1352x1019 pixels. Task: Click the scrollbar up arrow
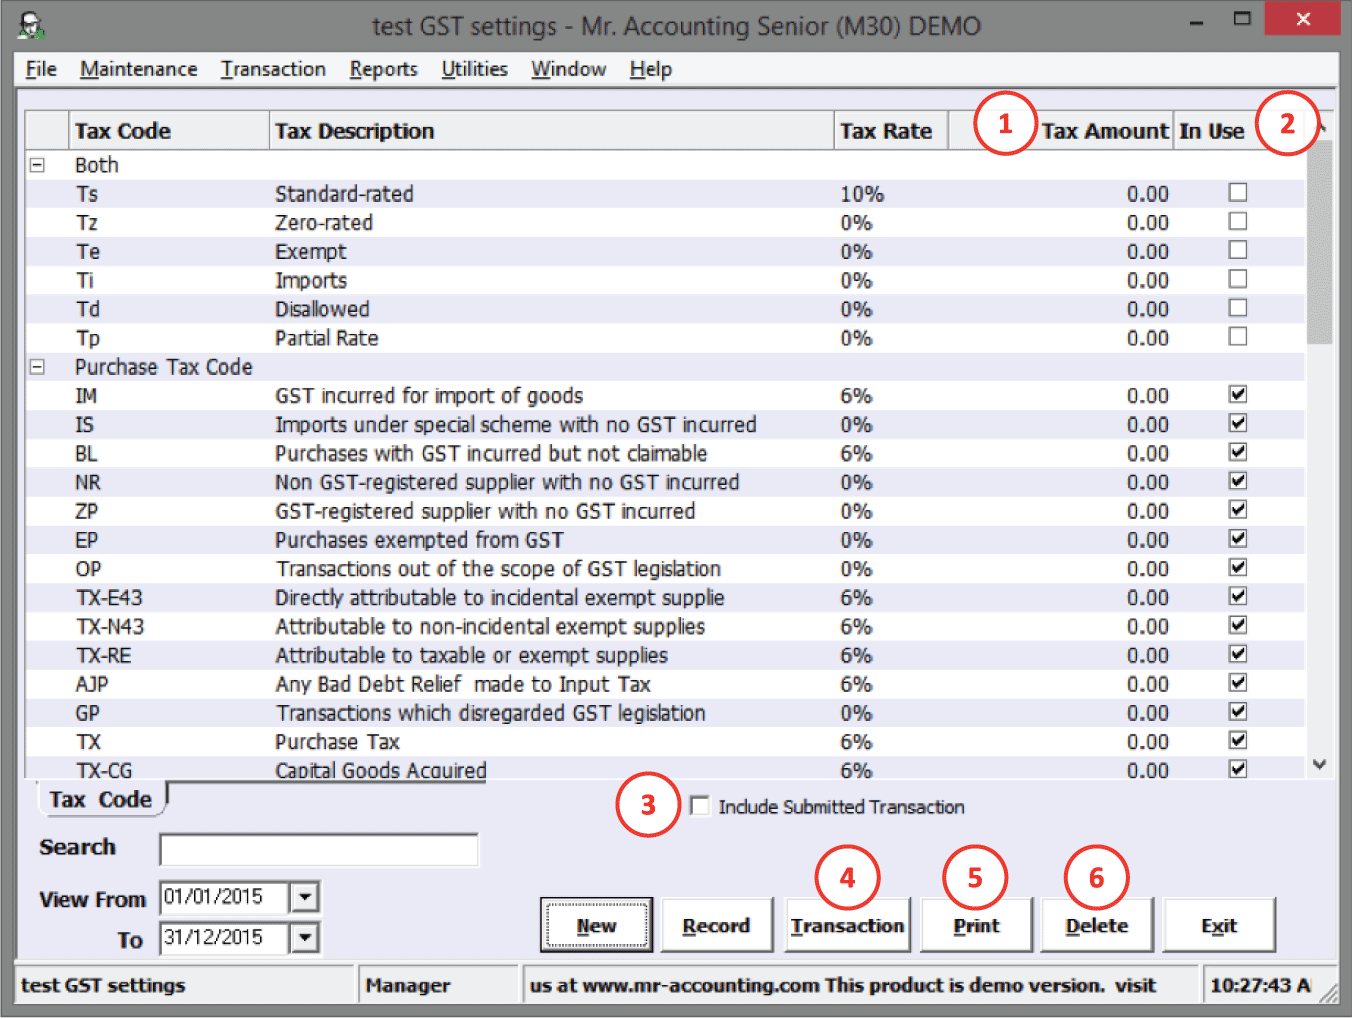point(1322,128)
